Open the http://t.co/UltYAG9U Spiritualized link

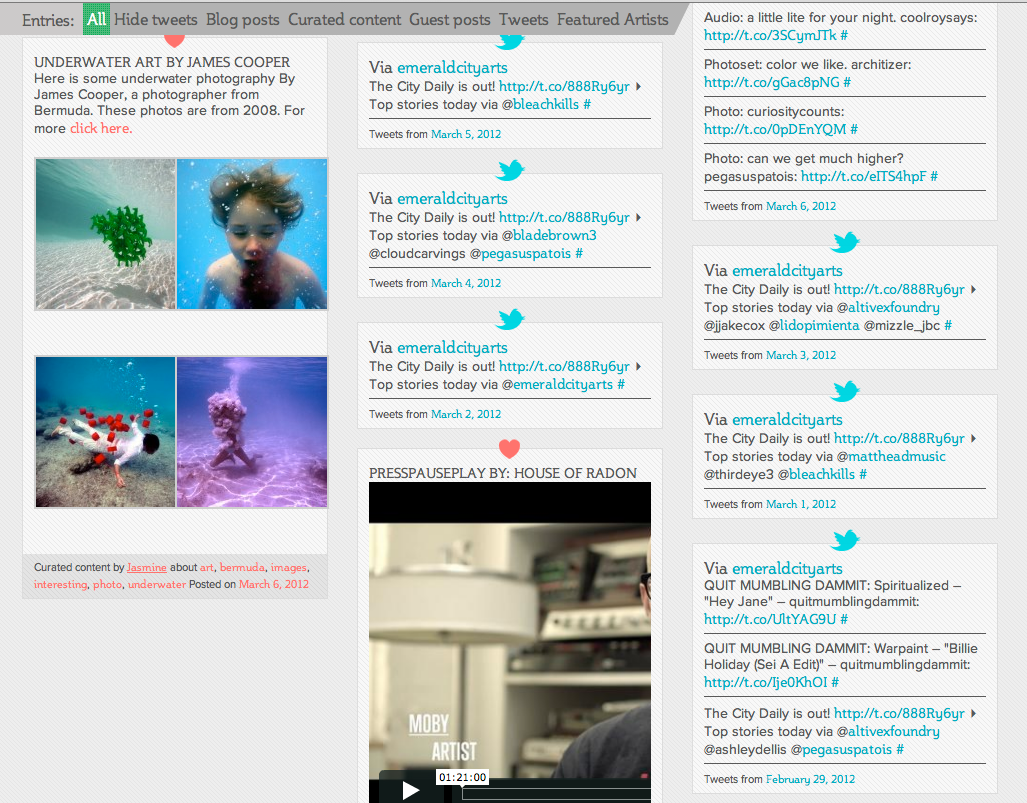[x=770, y=619]
